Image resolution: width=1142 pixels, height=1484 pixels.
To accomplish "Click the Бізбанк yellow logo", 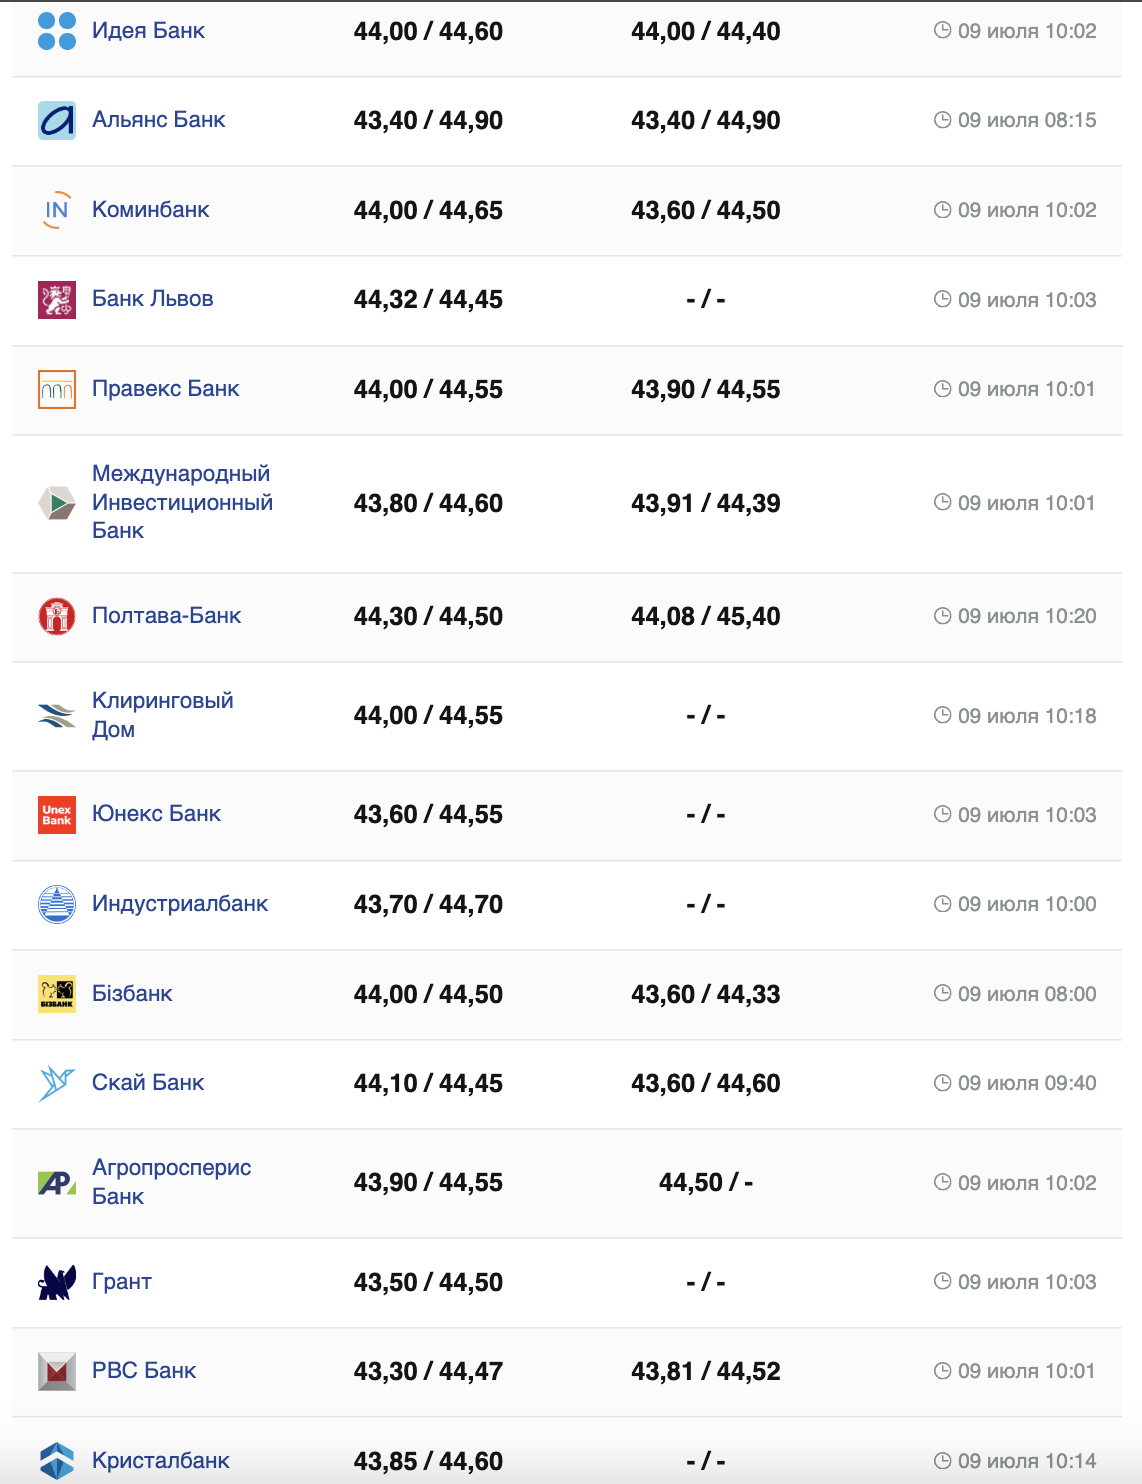I will tap(57, 994).
